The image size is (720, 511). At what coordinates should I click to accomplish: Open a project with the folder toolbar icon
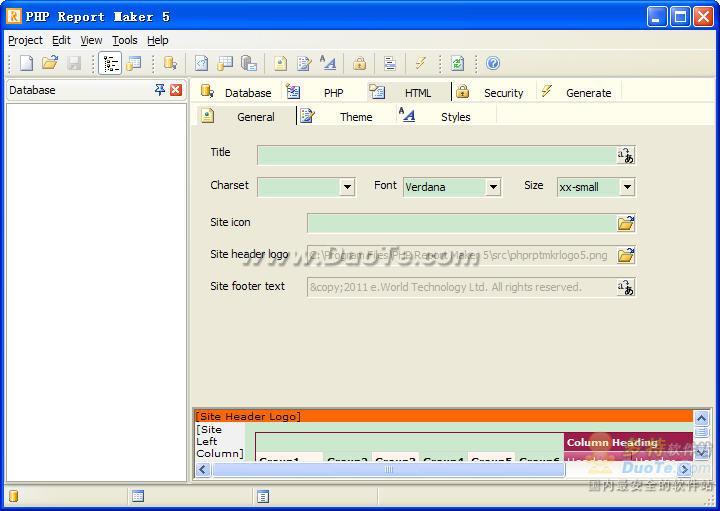(x=50, y=63)
